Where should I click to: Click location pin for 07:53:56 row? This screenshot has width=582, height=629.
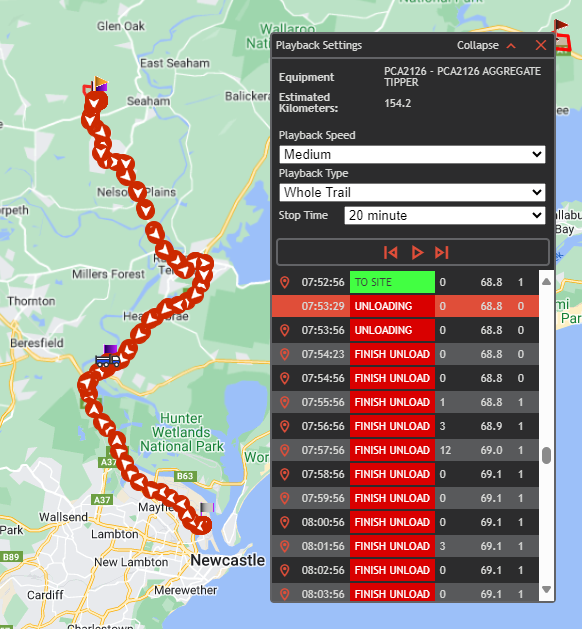(284, 331)
